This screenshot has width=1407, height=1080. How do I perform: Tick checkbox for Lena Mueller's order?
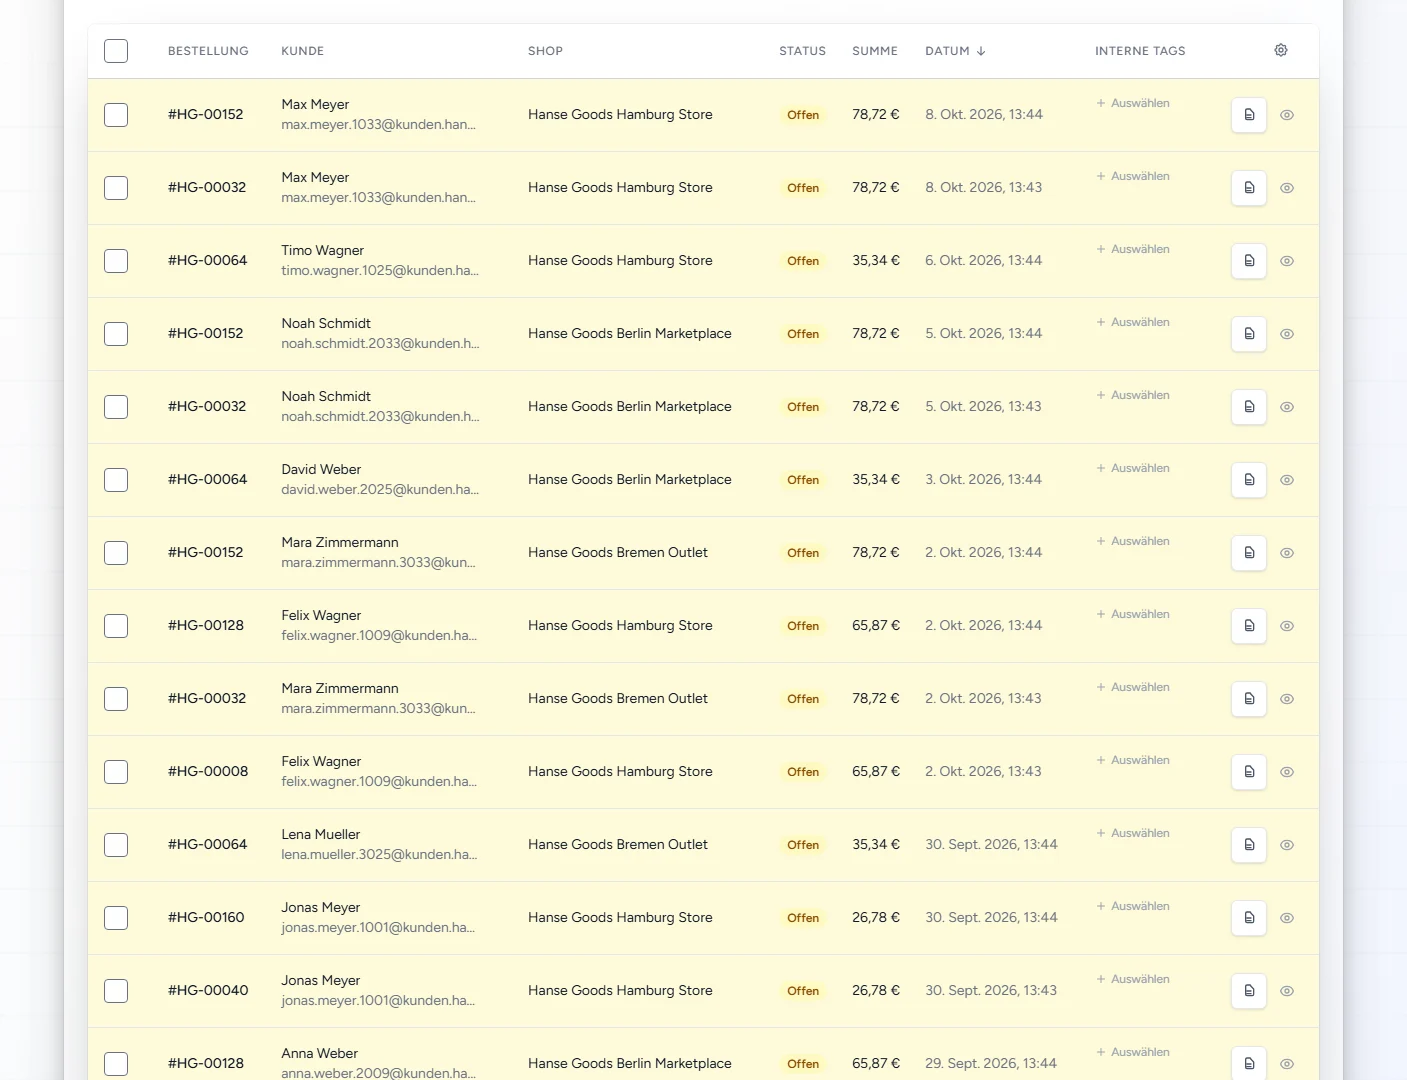(x=116, y=845)
